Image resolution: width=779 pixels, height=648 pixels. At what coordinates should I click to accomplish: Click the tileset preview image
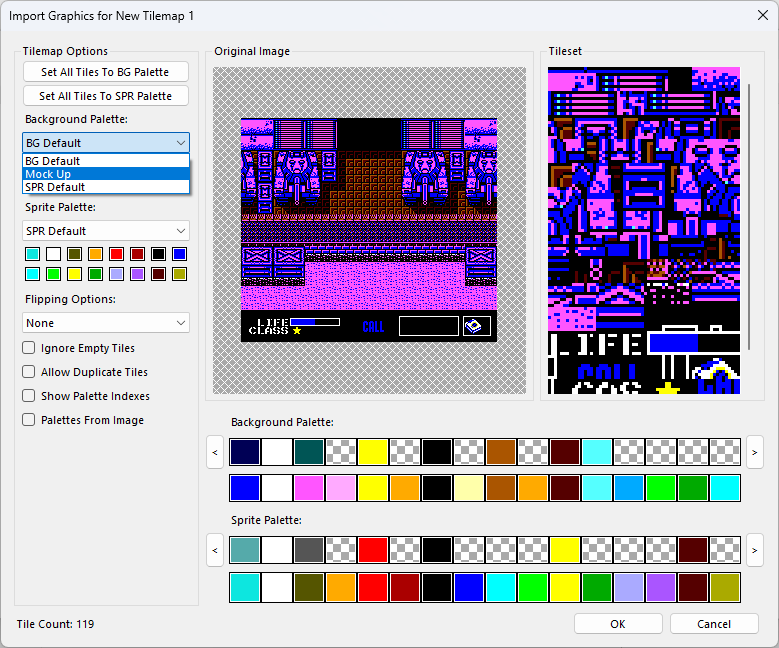pyautogui.click(x=644, y=231)
